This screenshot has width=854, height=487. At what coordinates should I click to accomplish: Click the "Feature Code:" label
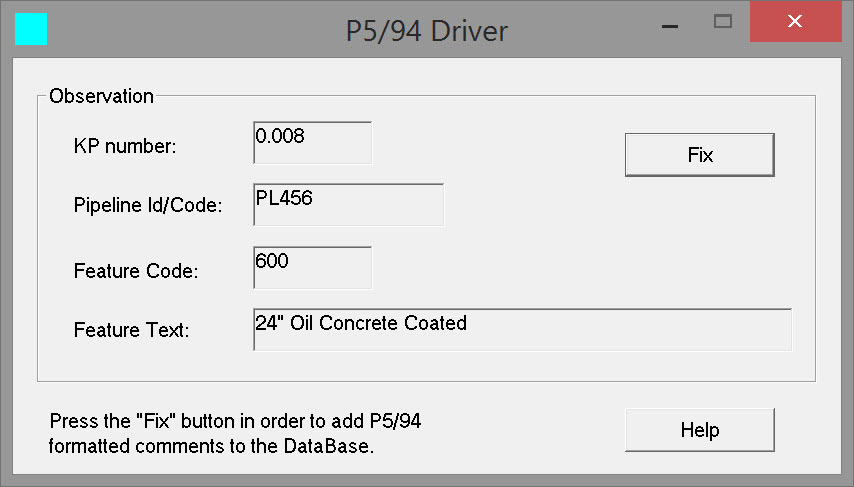[136, 270]
